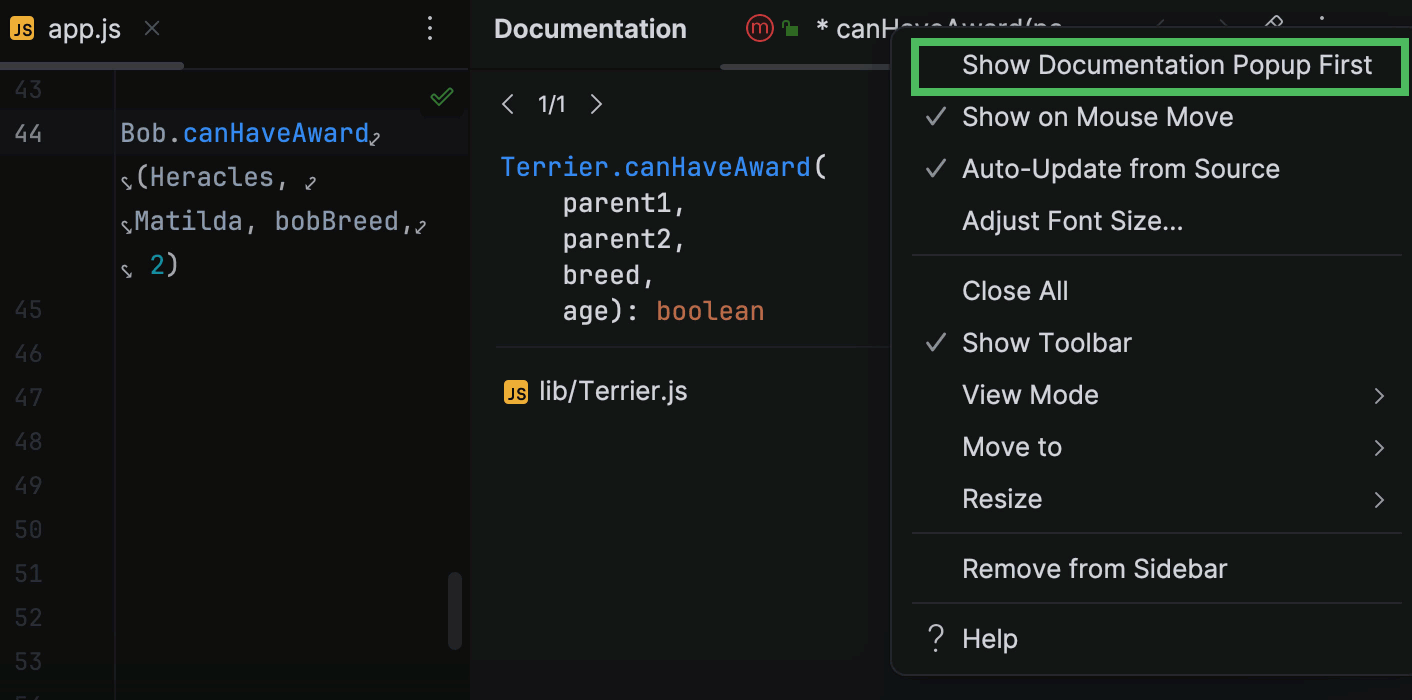Toggle Auto-Update from Source option
The height and width of the screenshot is (700, 1412).
click(1120, 169)
